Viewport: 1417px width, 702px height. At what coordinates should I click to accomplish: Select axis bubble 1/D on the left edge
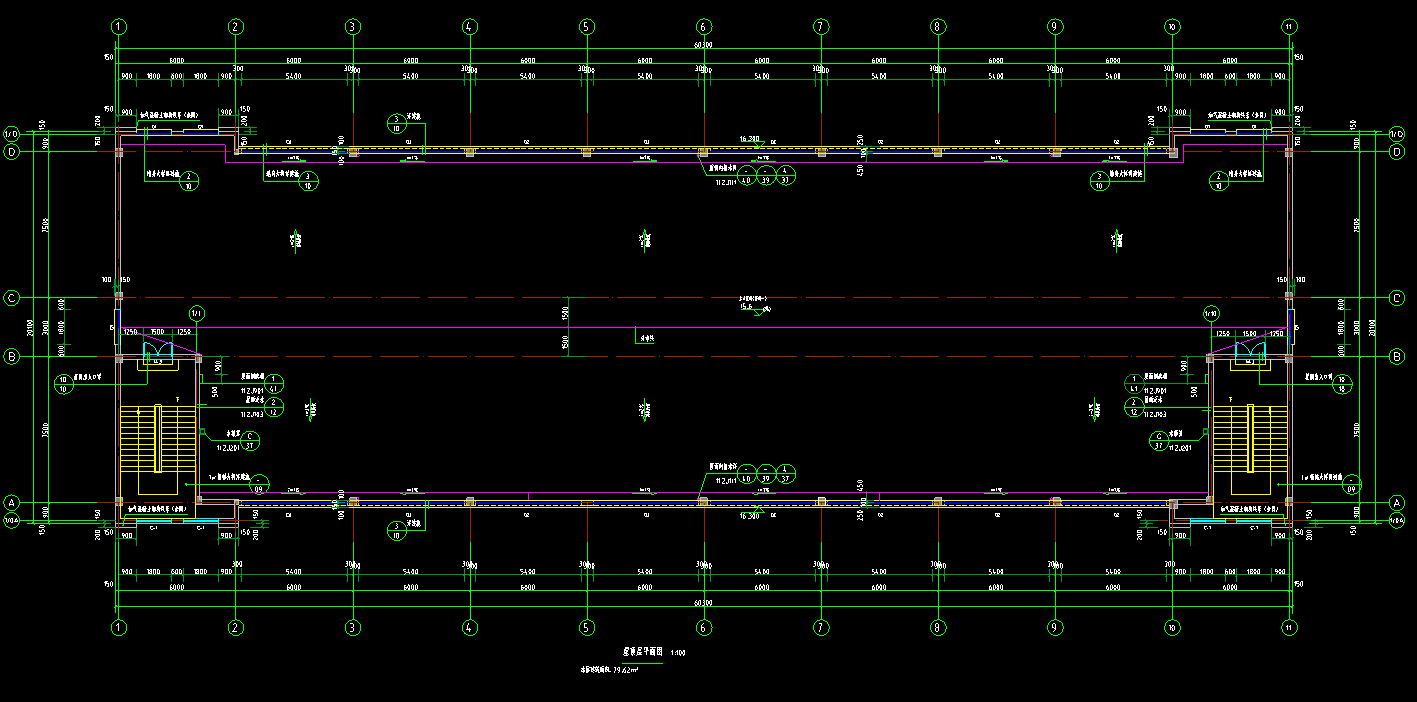click(12, 133)
